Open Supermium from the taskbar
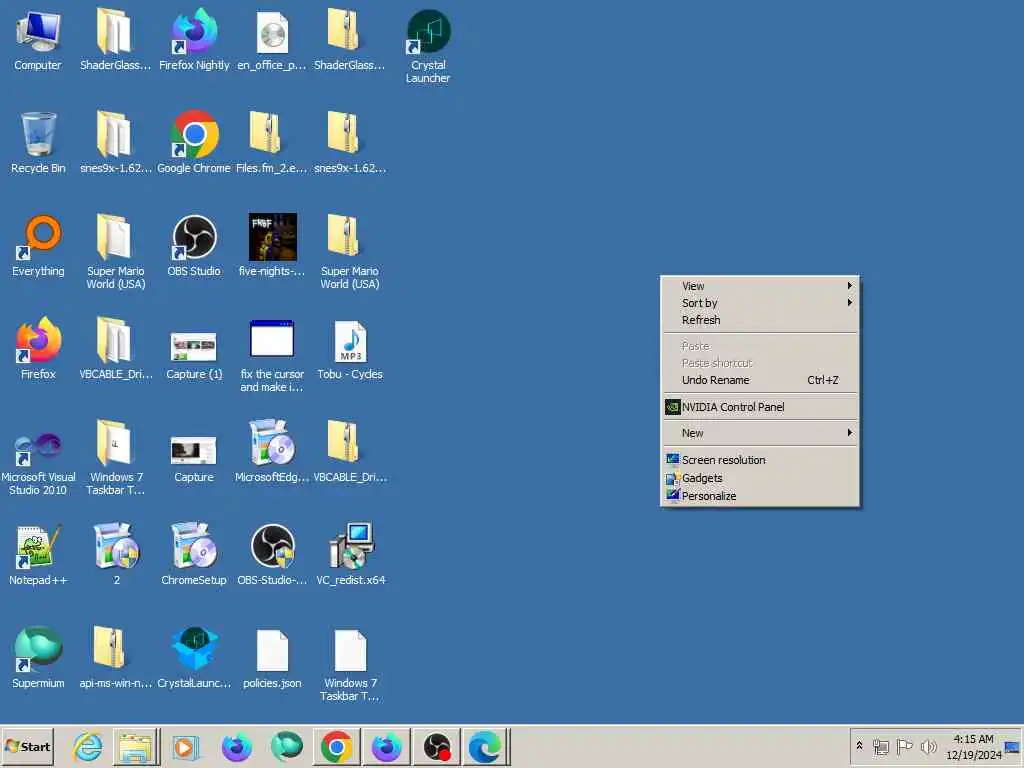 [x=287, y=746]
